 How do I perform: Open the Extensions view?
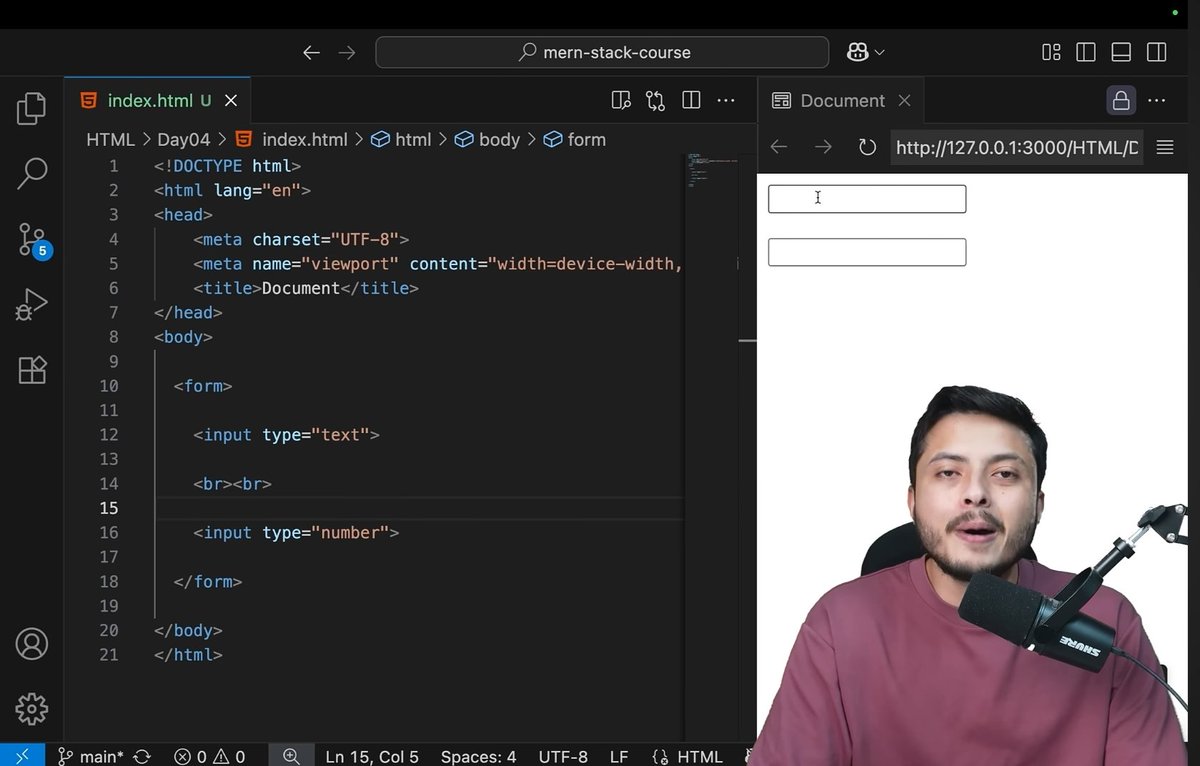(x=32, y=370)
